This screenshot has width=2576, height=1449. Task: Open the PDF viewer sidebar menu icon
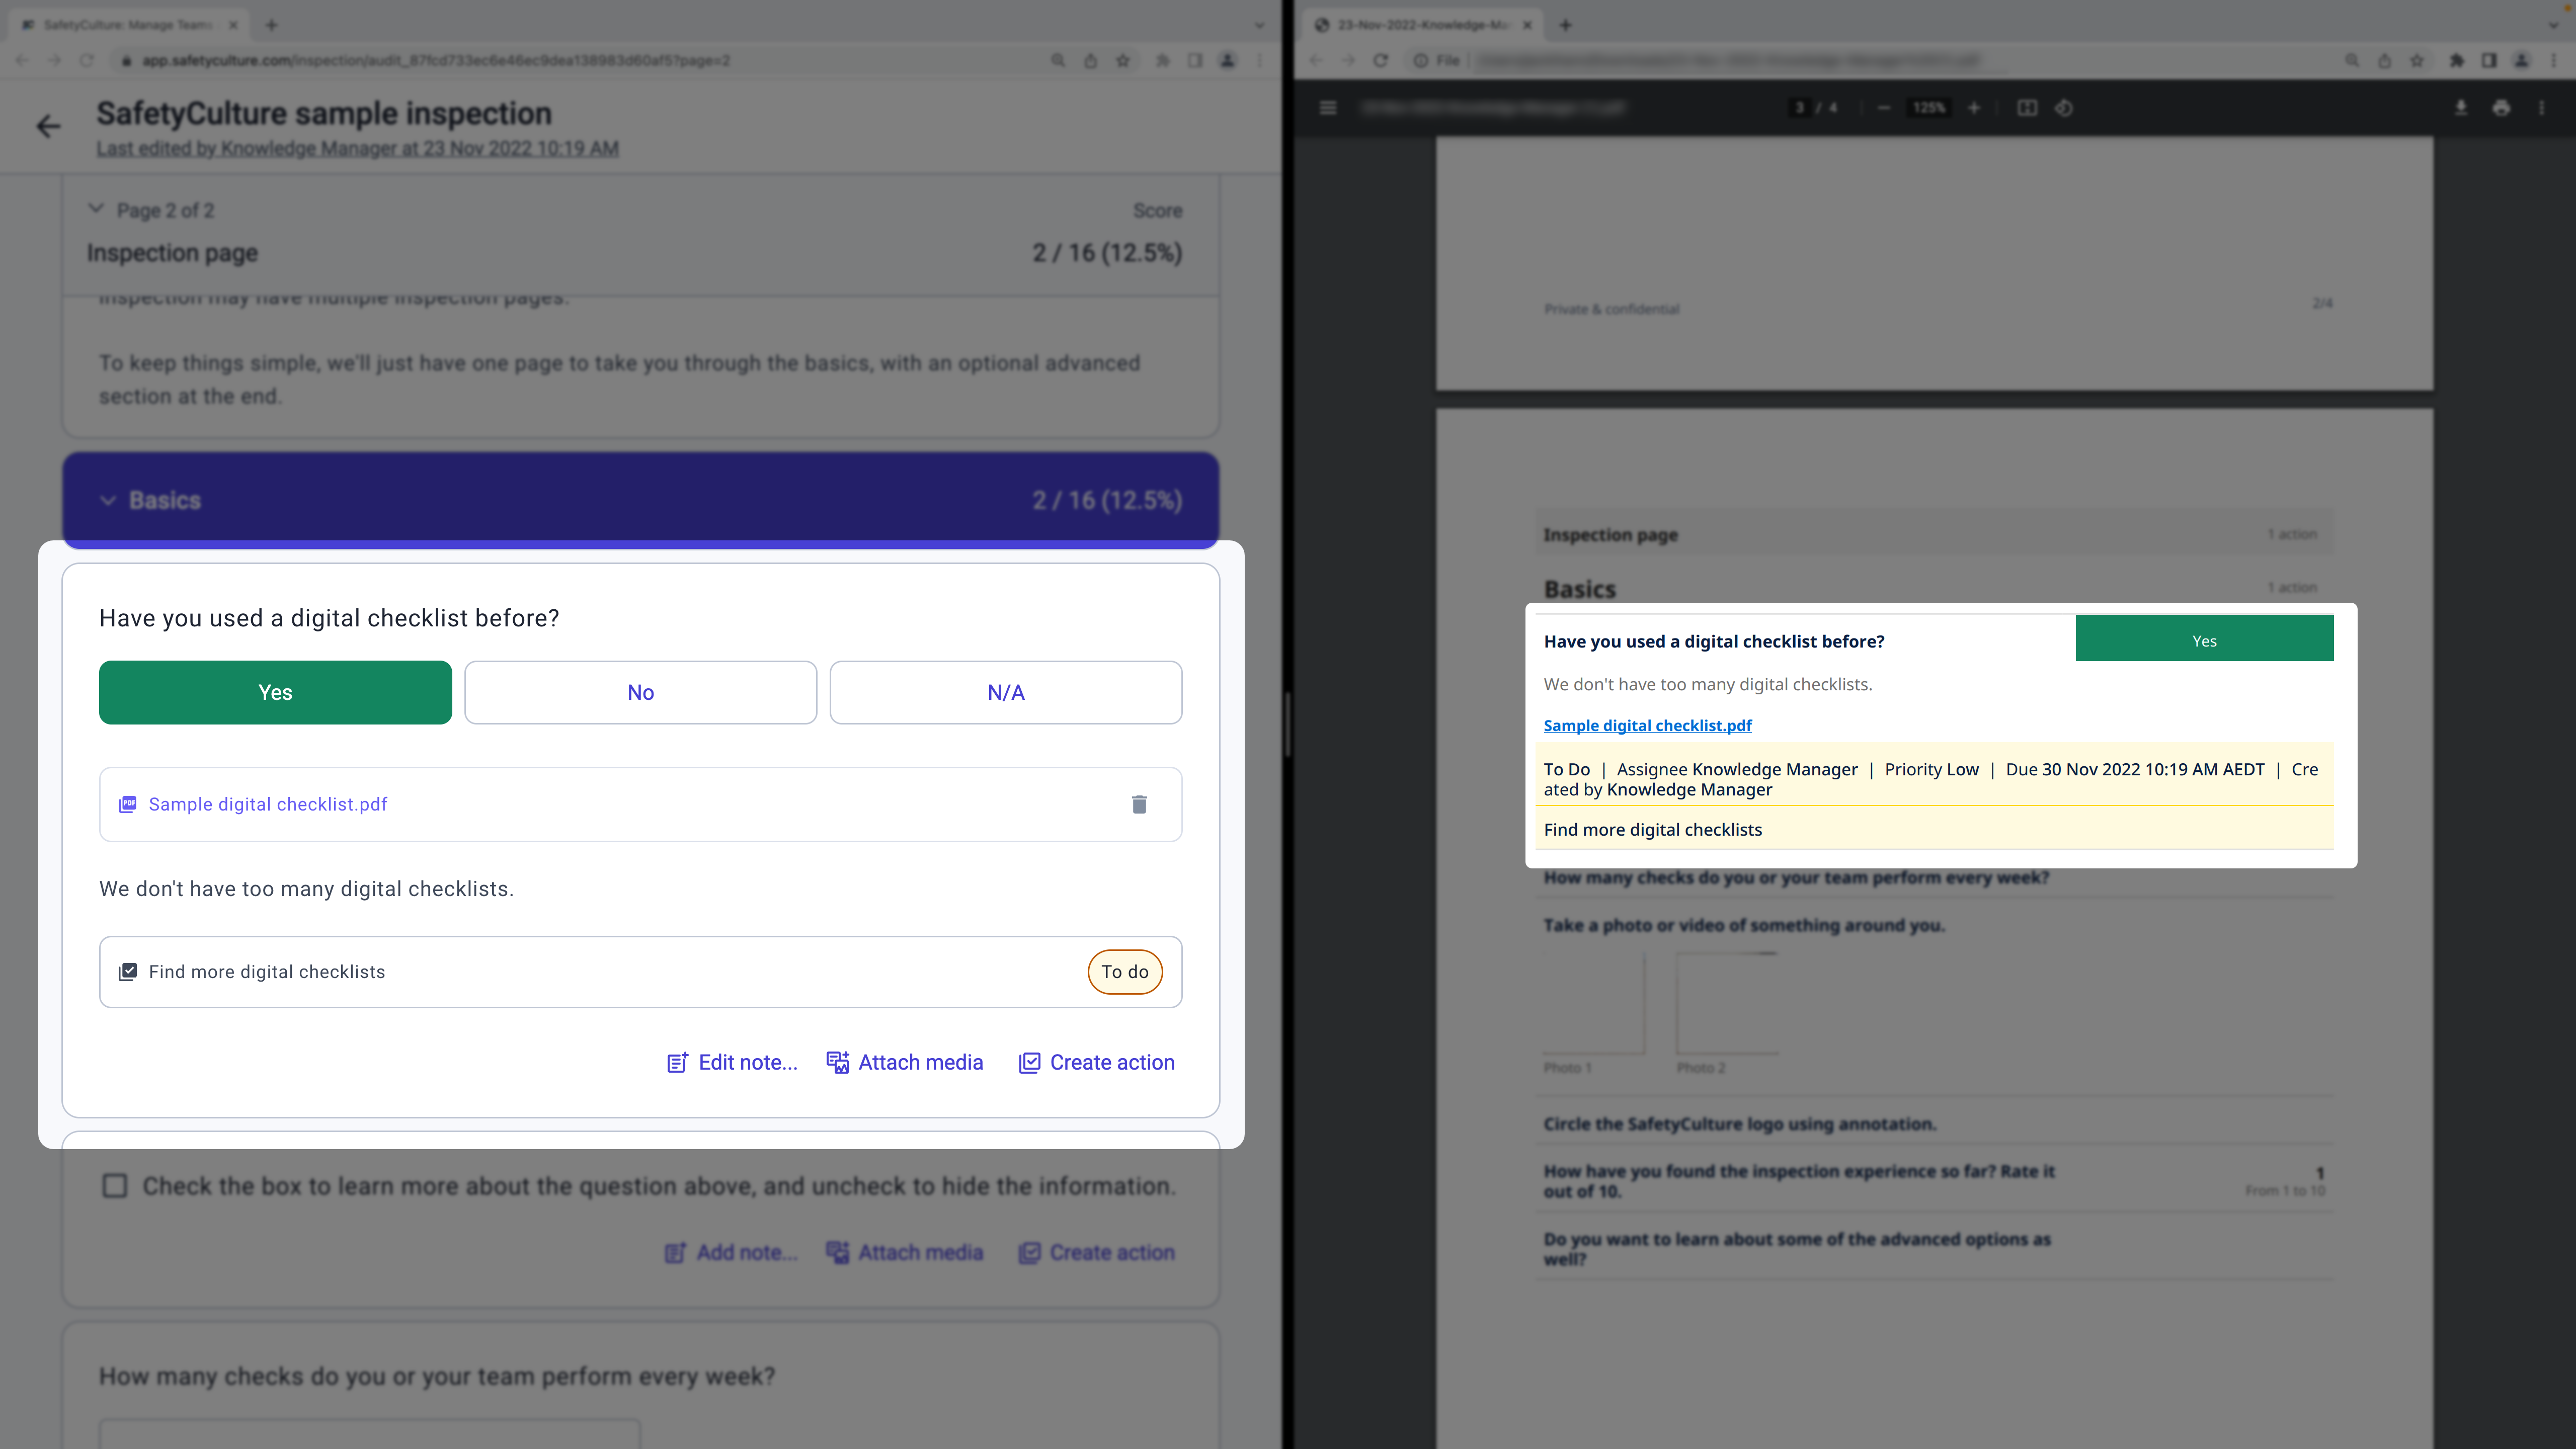[1328, 108]
